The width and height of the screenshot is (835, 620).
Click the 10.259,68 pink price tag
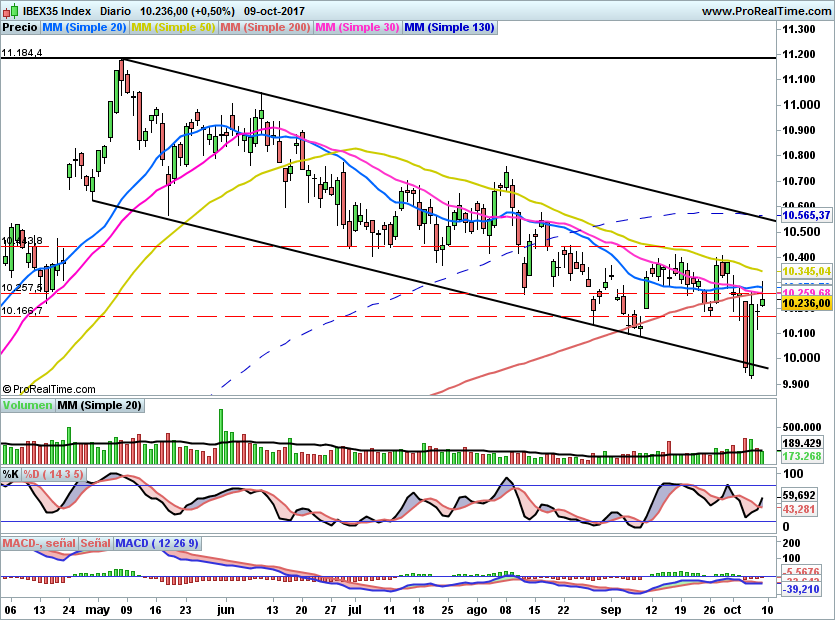[806, 293]
